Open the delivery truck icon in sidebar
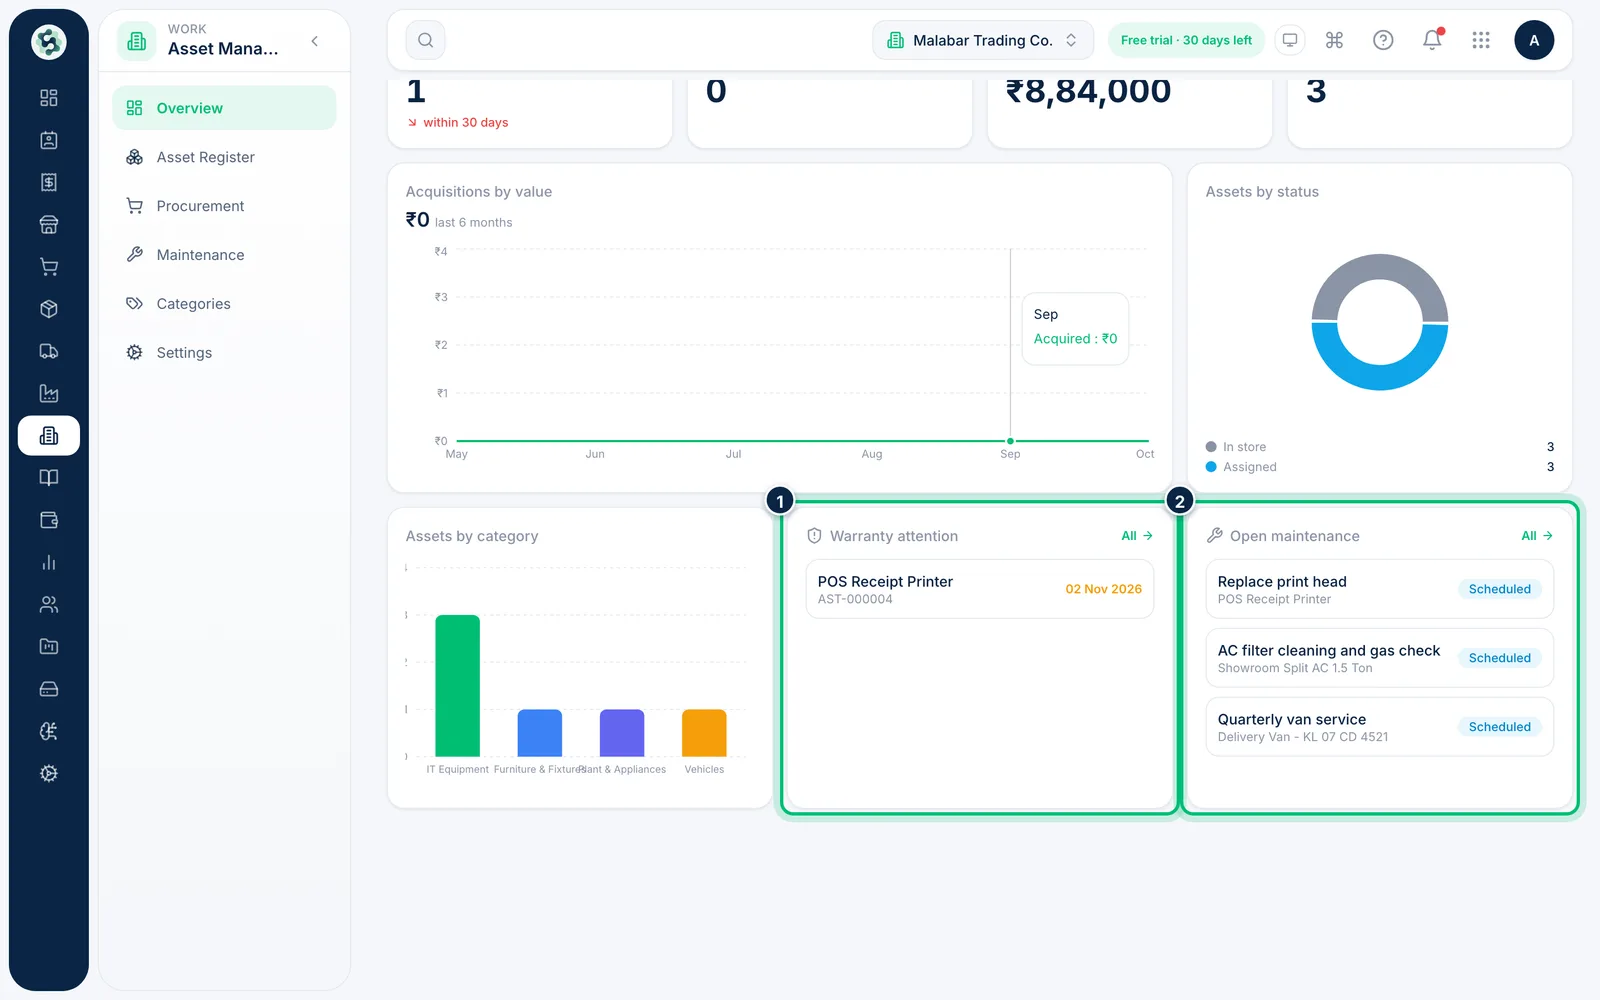This screenshot has width=1600, height=1000. click(48, 351)
